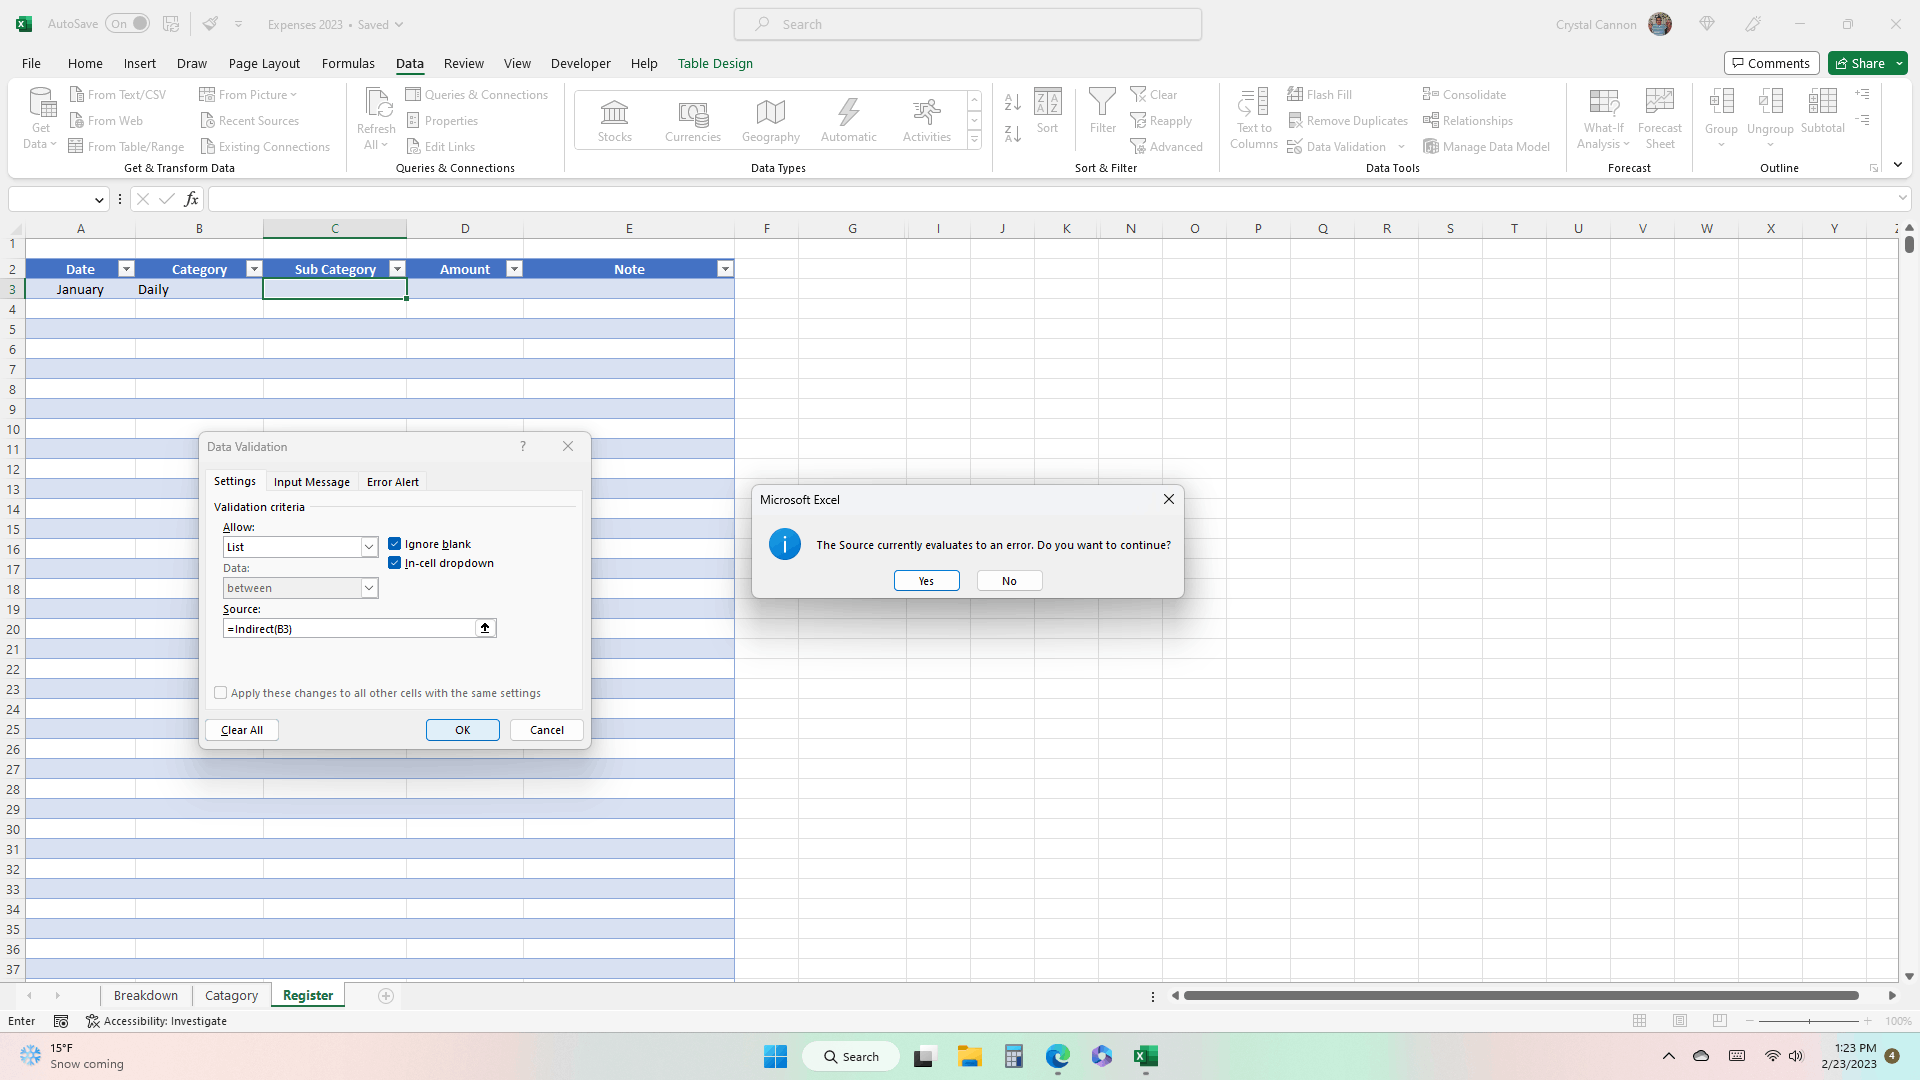The height and width of the screenshot is (1080, 1920).
Task: Open the Allow criteria dropdown showing List
Action: [x=369, y=547]
